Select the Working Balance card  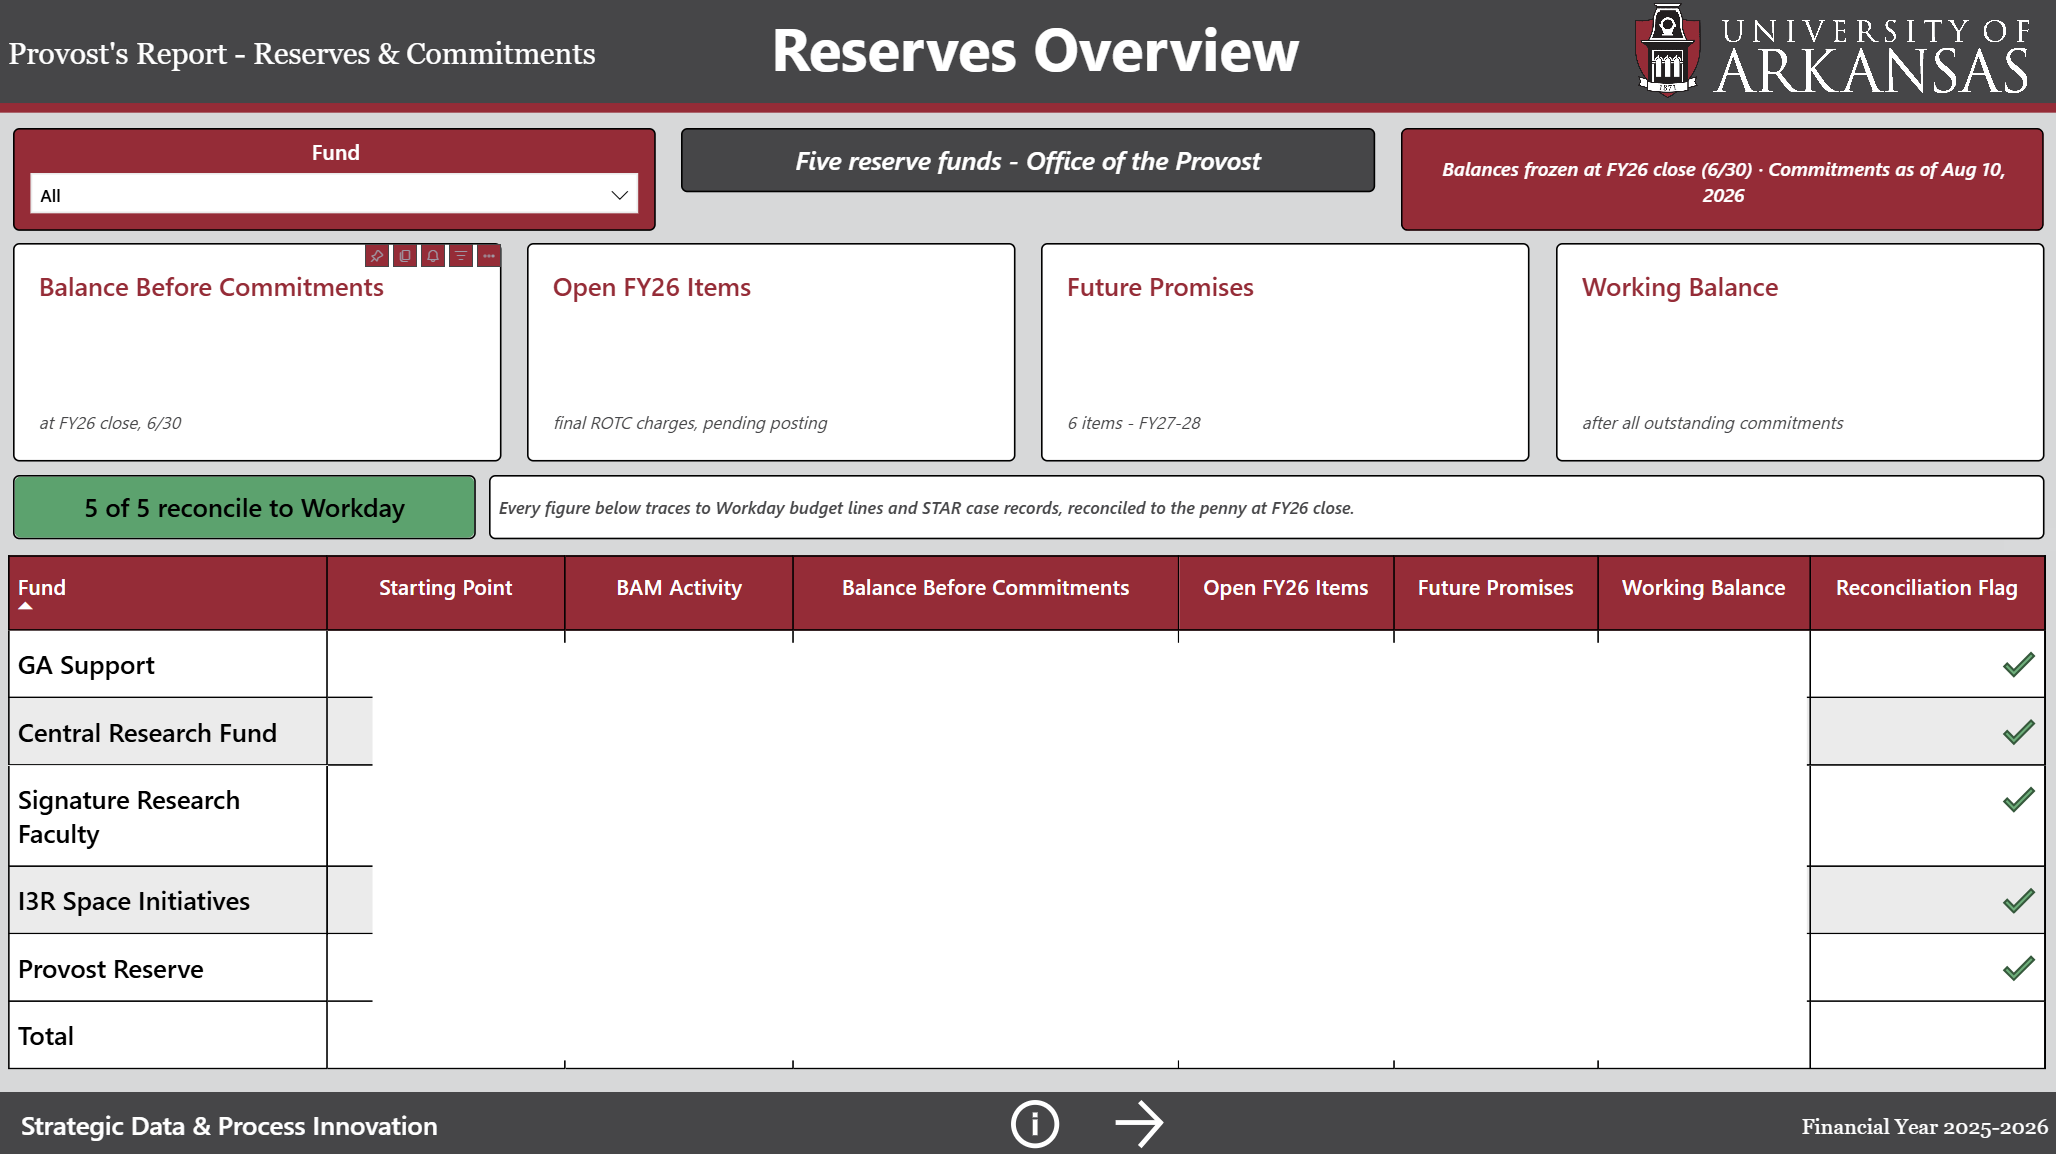click(1800, 352)
